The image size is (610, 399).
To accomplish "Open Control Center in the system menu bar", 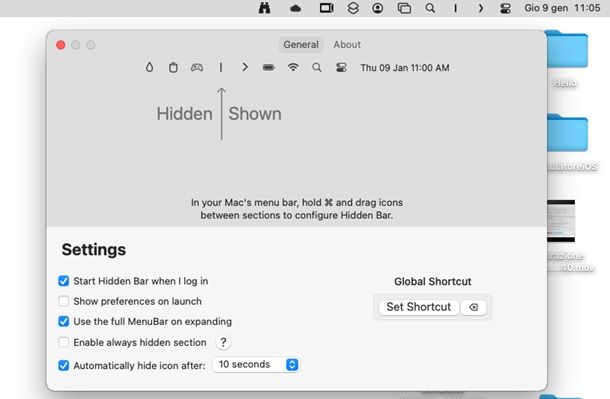I will pyautogui.click(x=505, y=8).
